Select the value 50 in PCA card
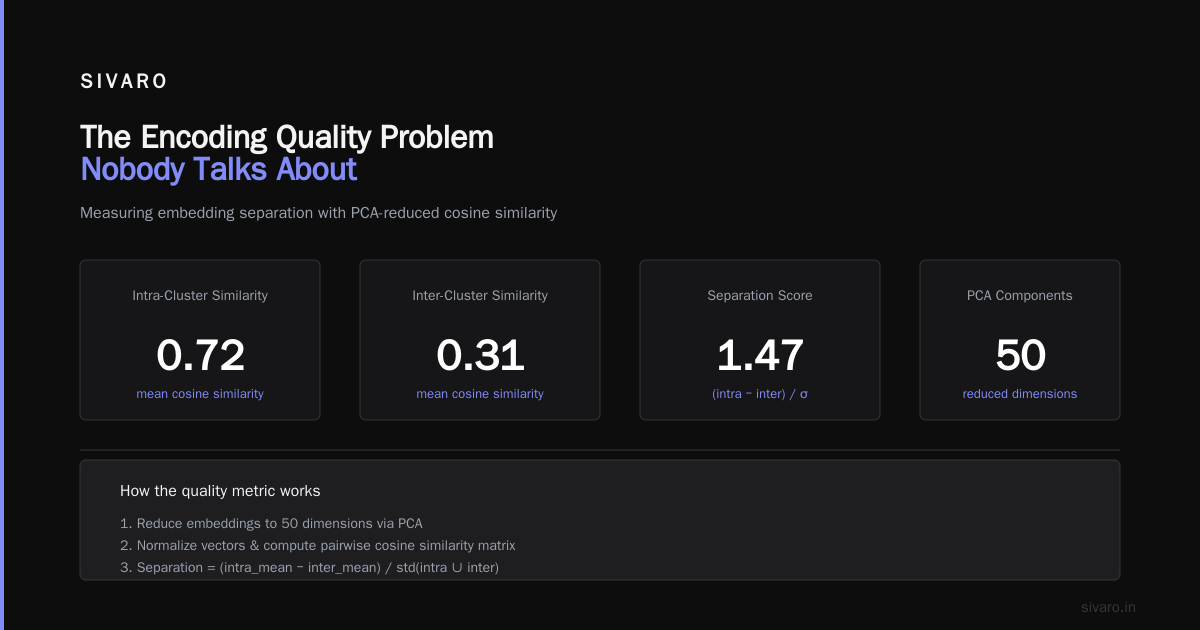 point(1020,356)
